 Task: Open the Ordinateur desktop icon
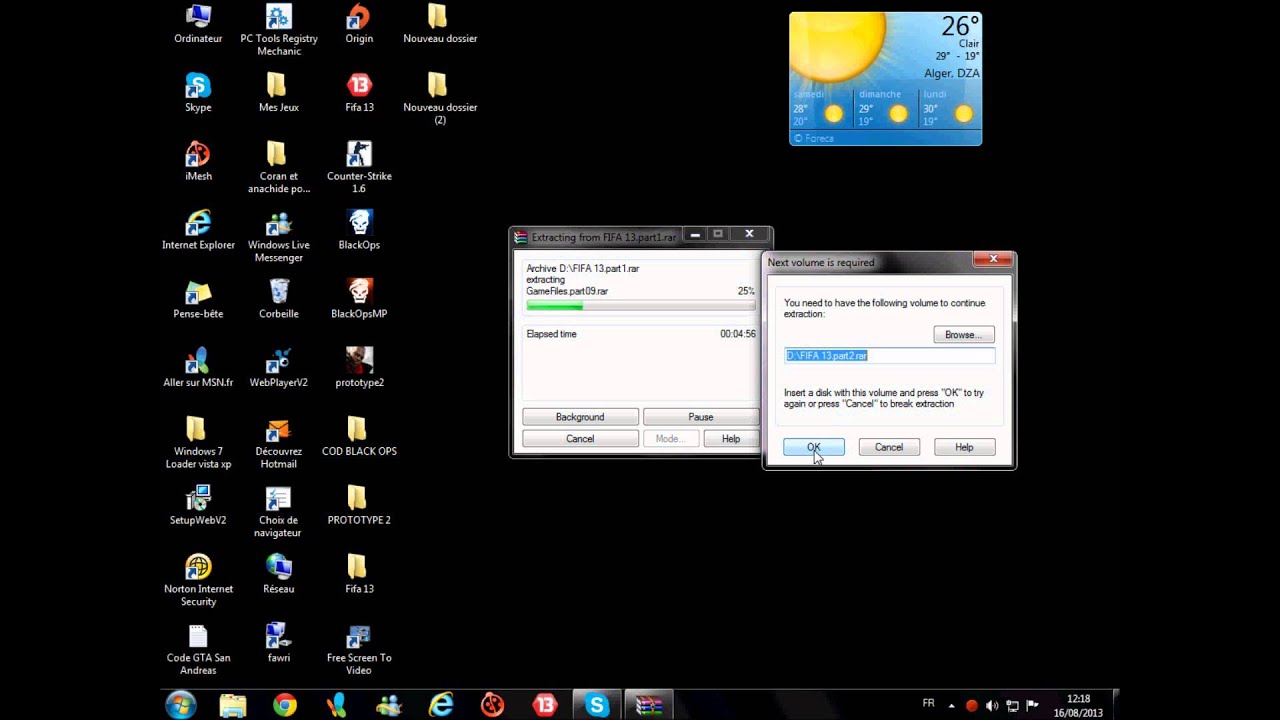(x=198, y=24)
